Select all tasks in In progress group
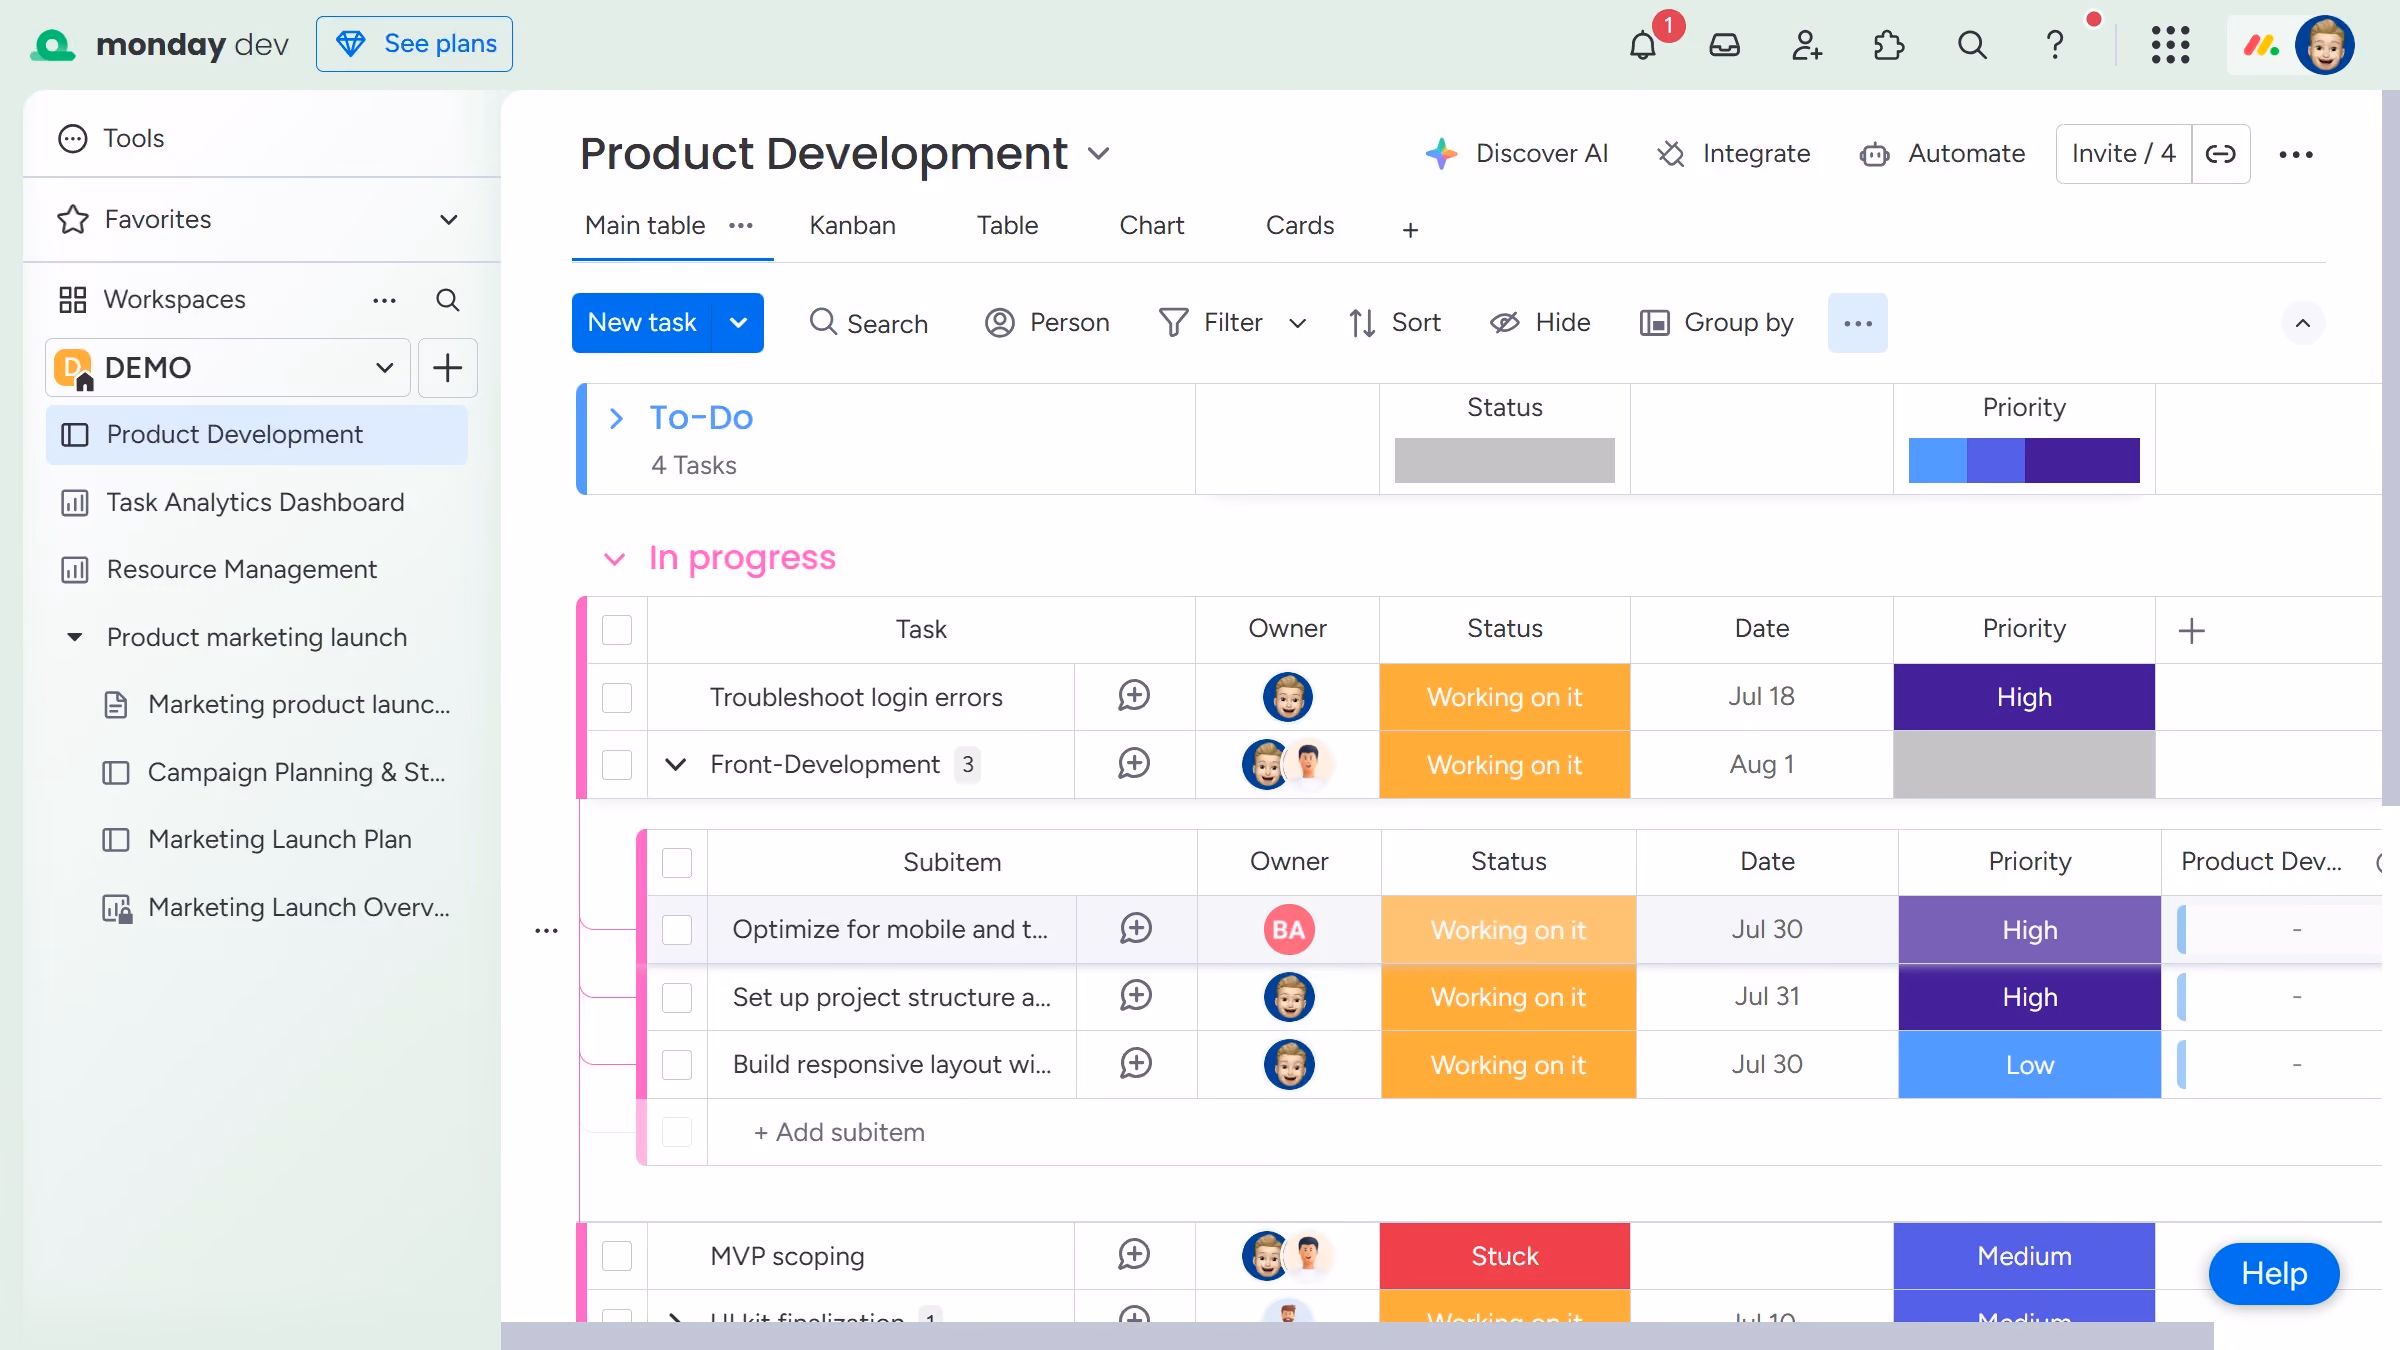This screenshot has width=2400, height=1350. coord(617,630)
